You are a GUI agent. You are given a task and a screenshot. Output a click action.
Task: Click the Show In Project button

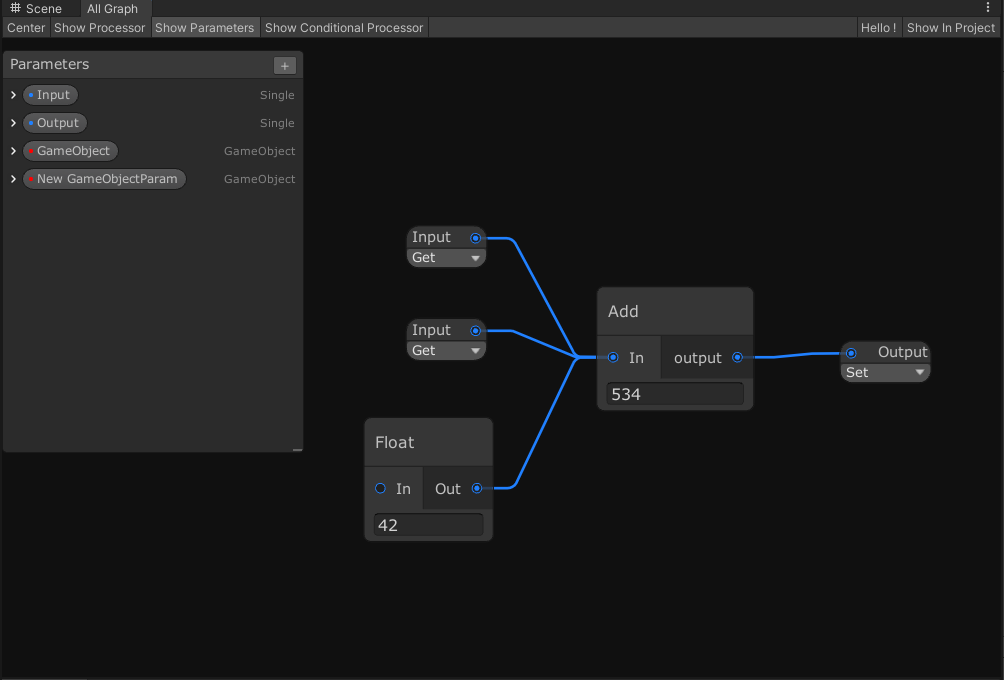tap(951, 28)
